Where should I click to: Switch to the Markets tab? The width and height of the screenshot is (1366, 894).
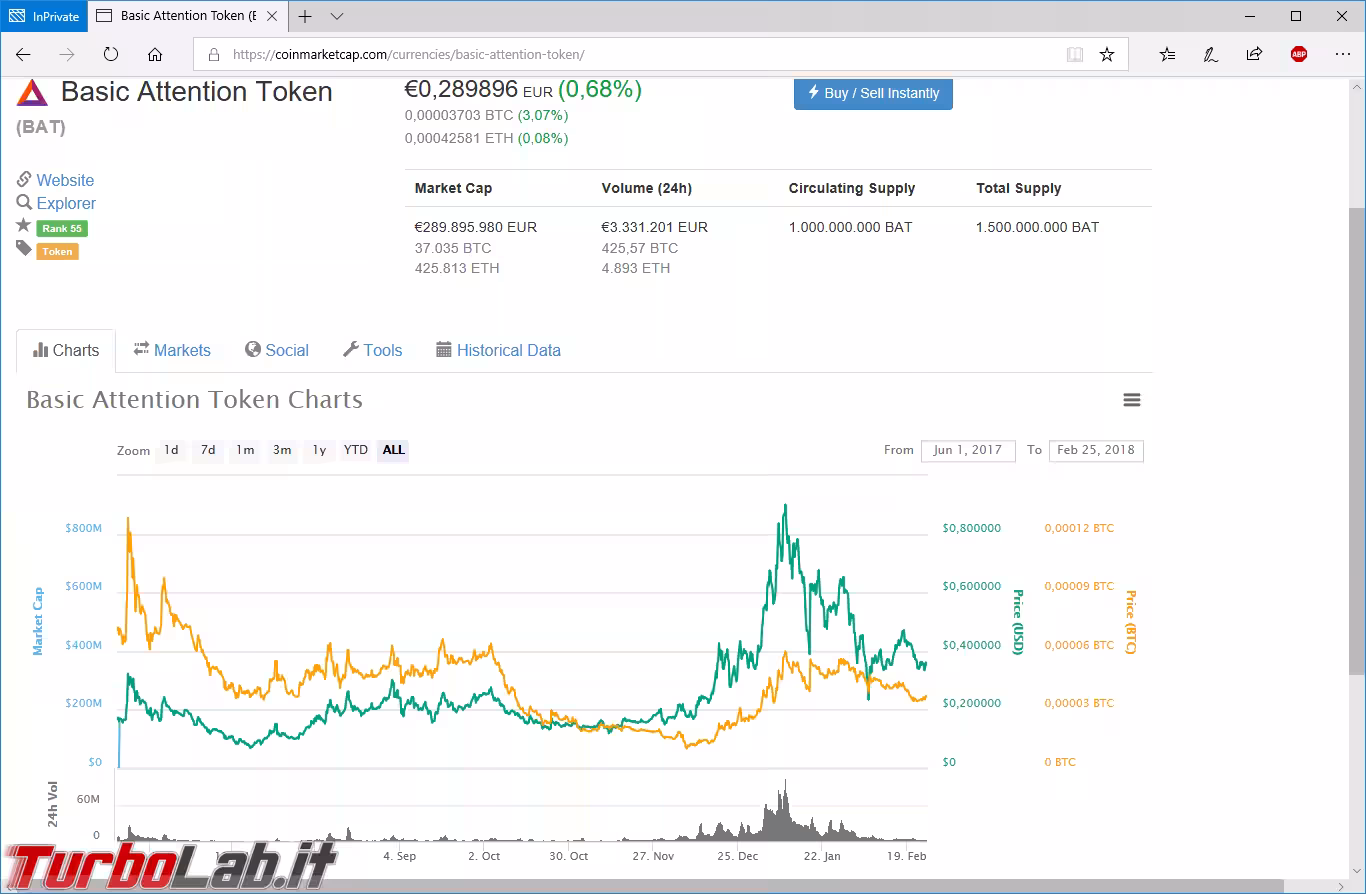coord(172,350)
